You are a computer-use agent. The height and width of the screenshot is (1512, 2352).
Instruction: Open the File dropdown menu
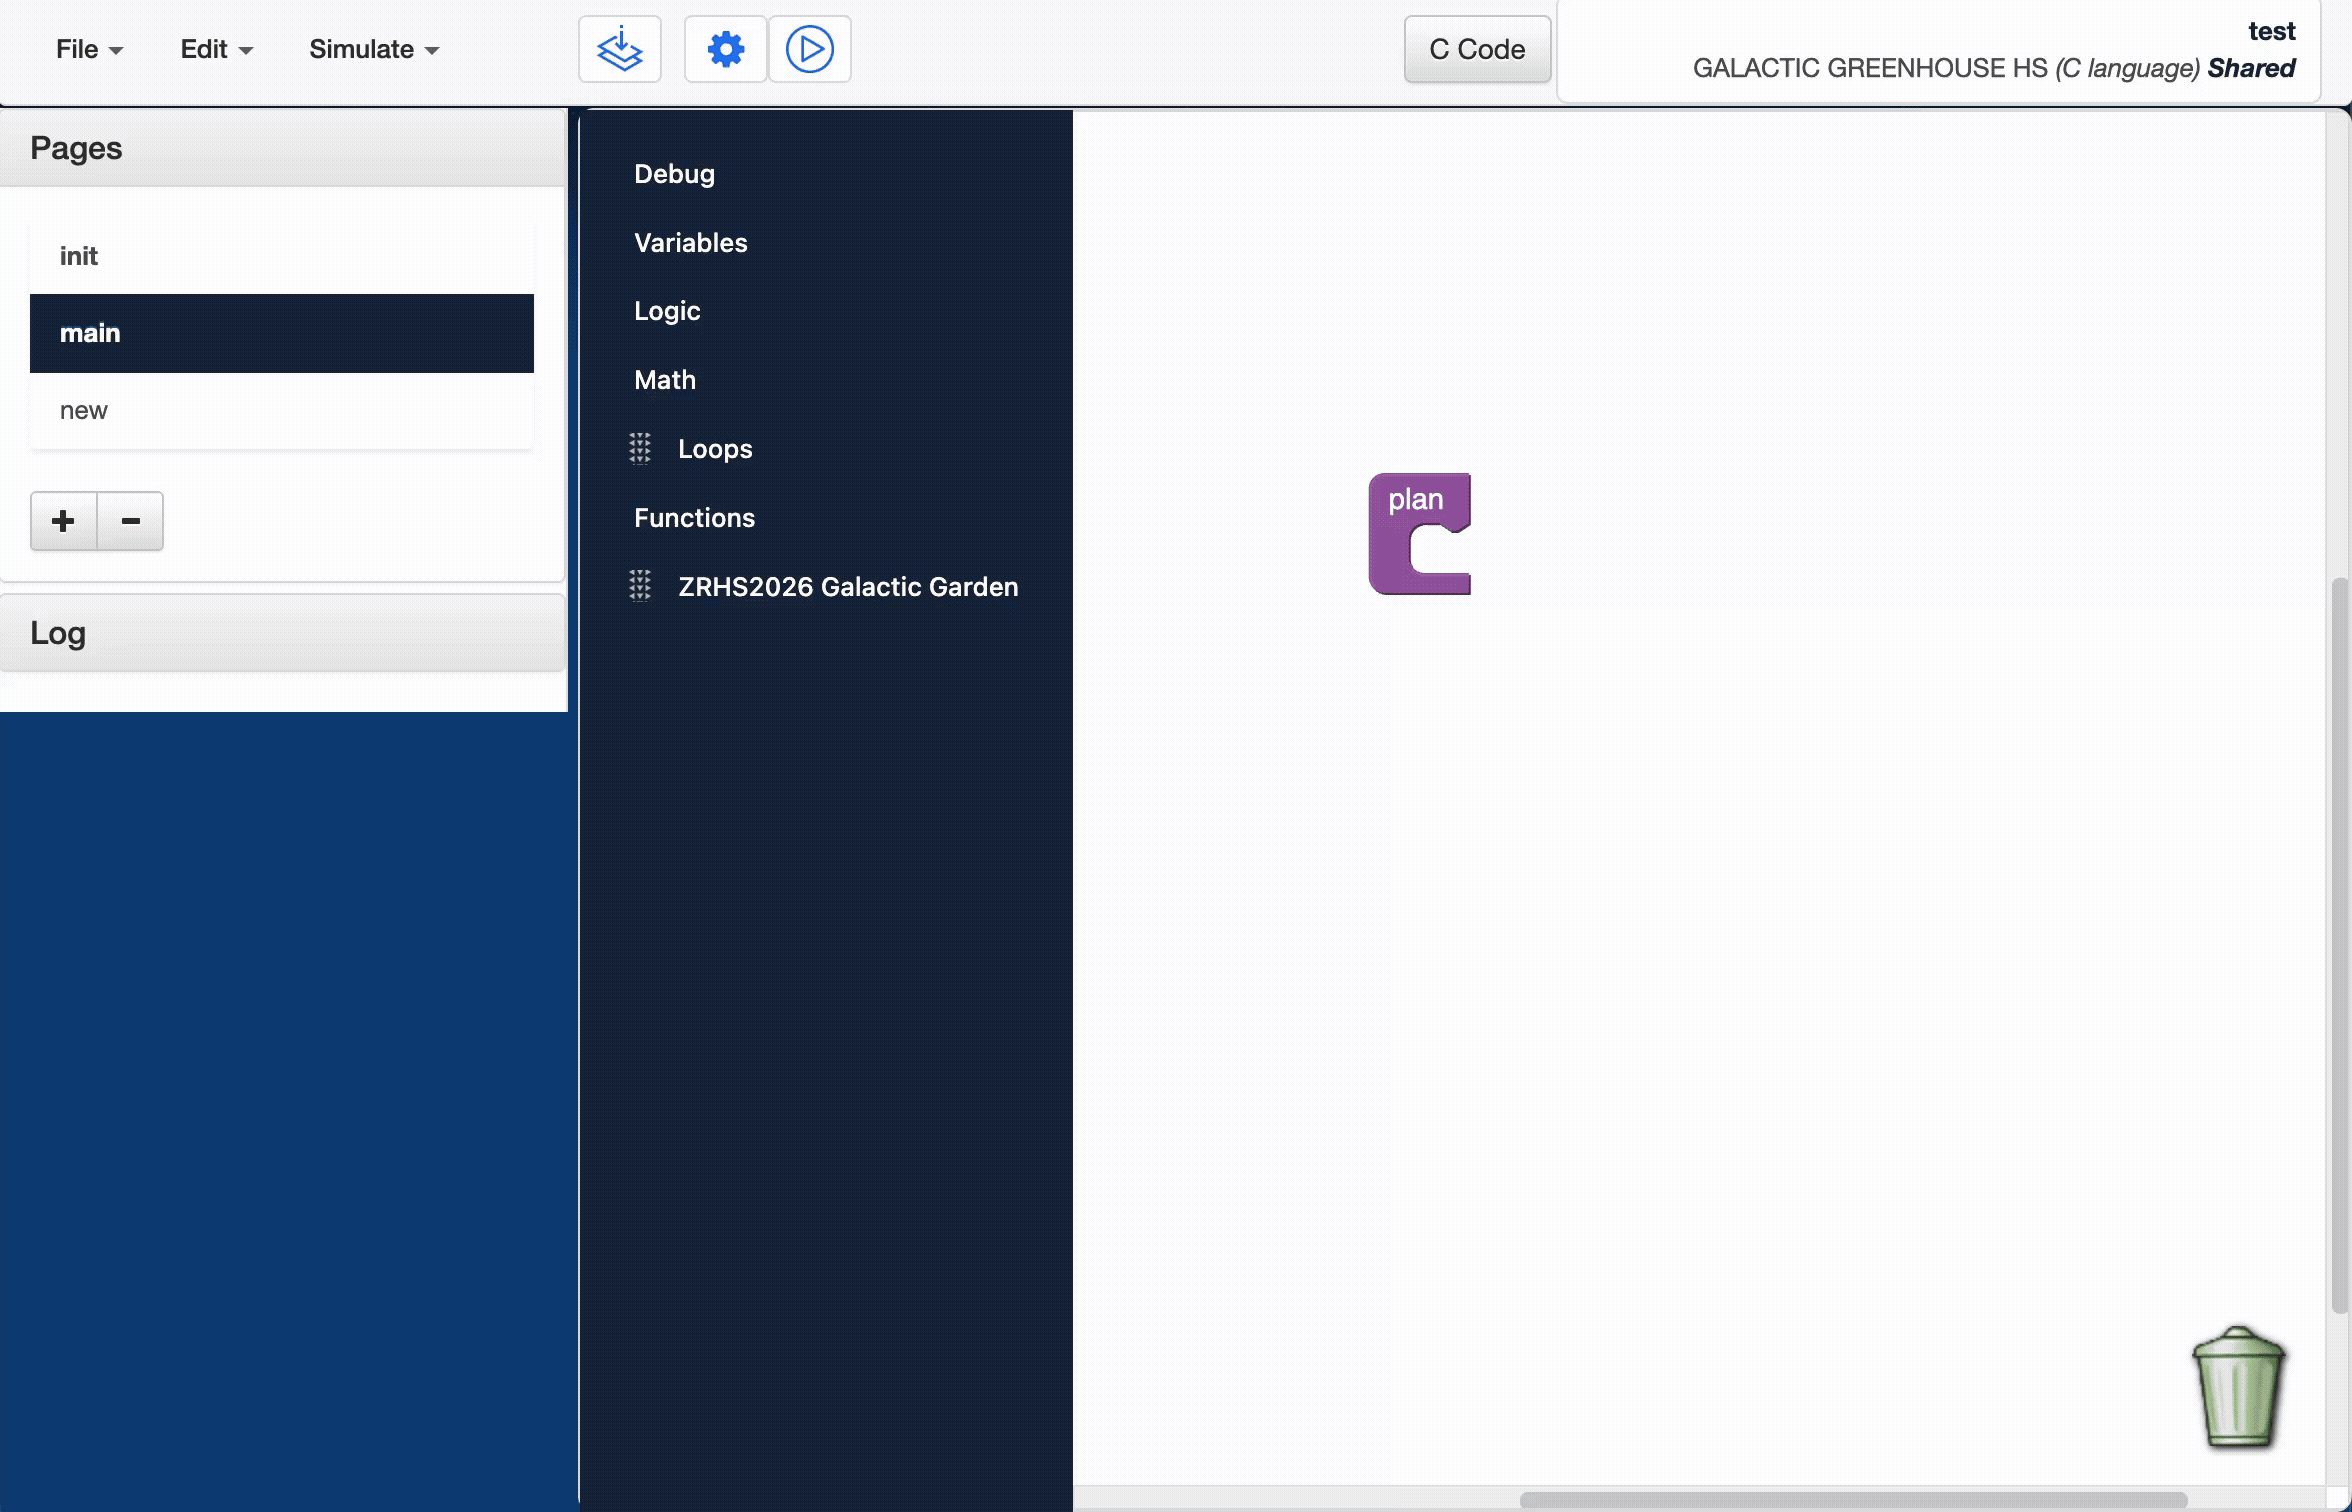[x=88, y=49]
